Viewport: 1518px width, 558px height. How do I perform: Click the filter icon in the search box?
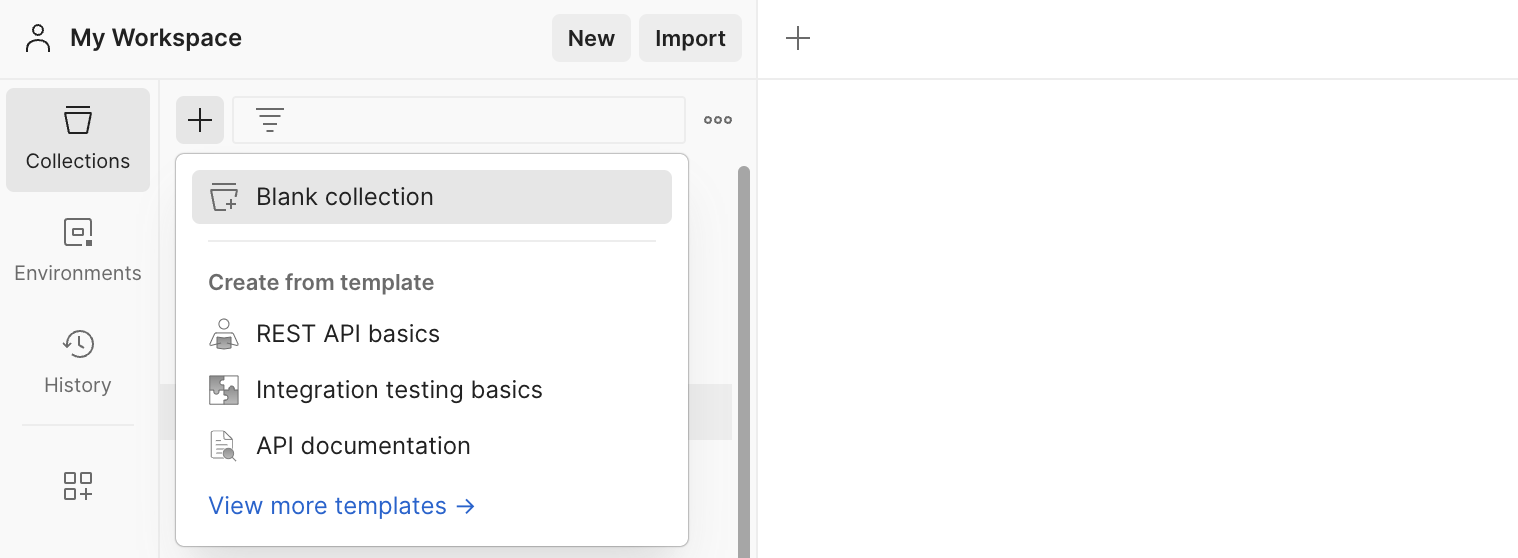tap(270, 120)
